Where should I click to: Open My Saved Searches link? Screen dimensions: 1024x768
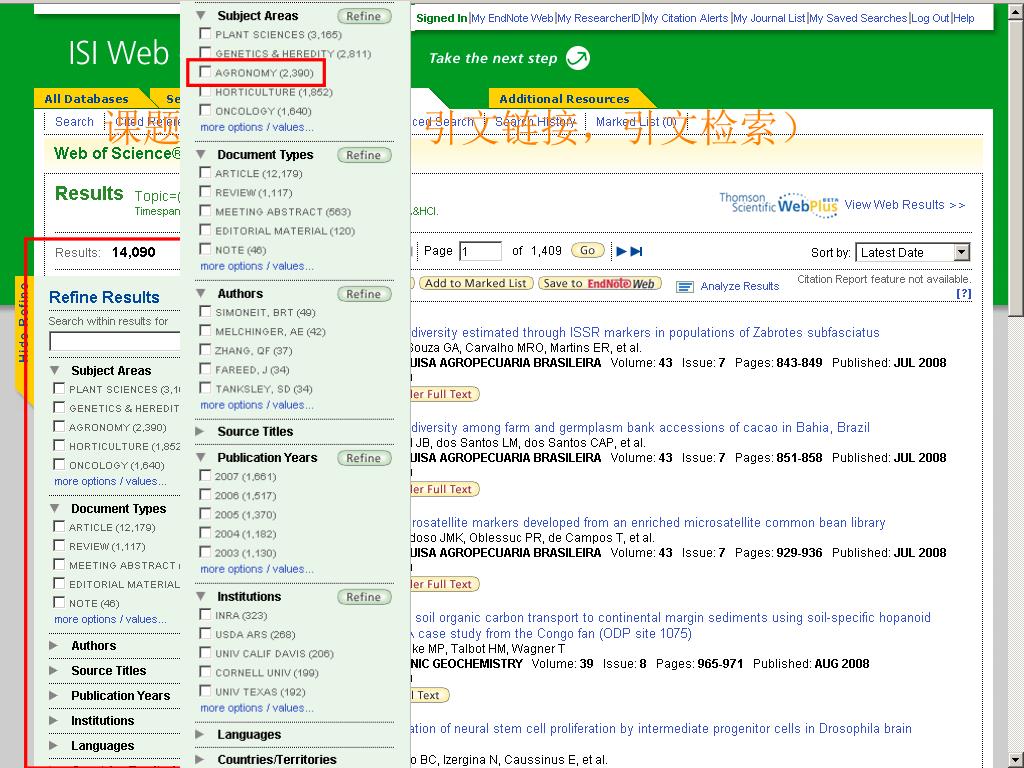tap(858, 18)
